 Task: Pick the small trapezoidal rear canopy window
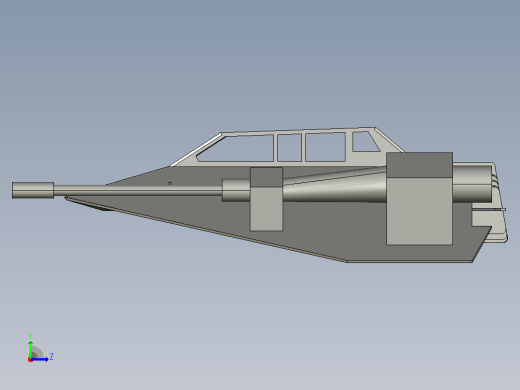tap(364, 142)
